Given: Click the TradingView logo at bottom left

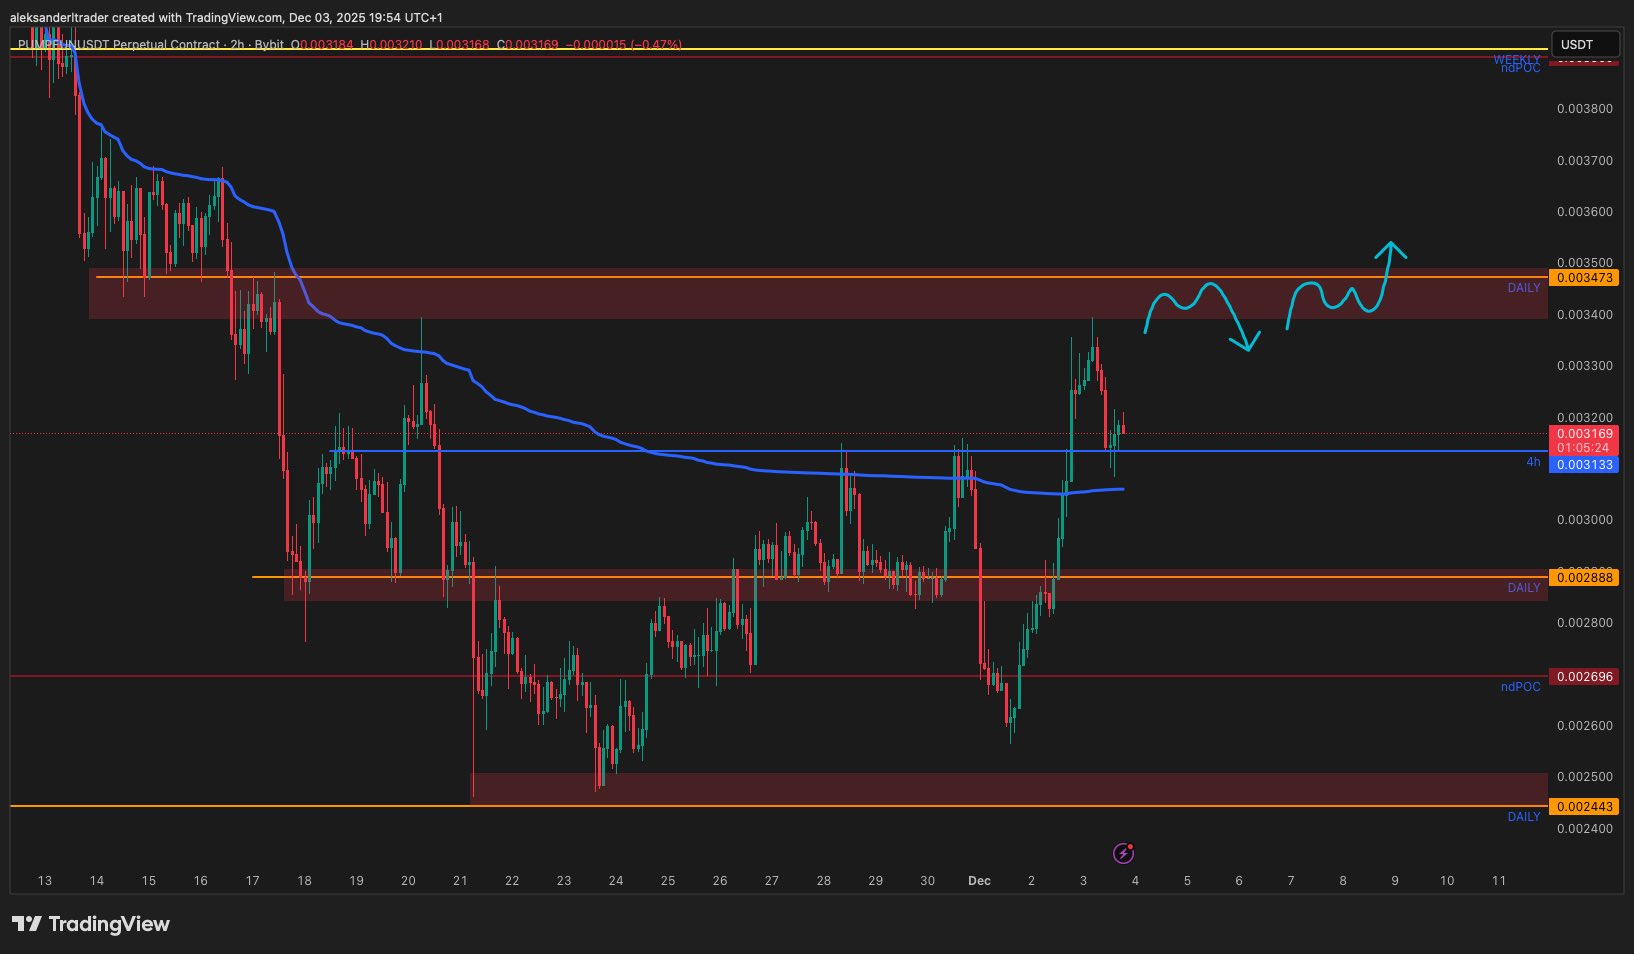Looking at the screenshot, I should 91,924.
